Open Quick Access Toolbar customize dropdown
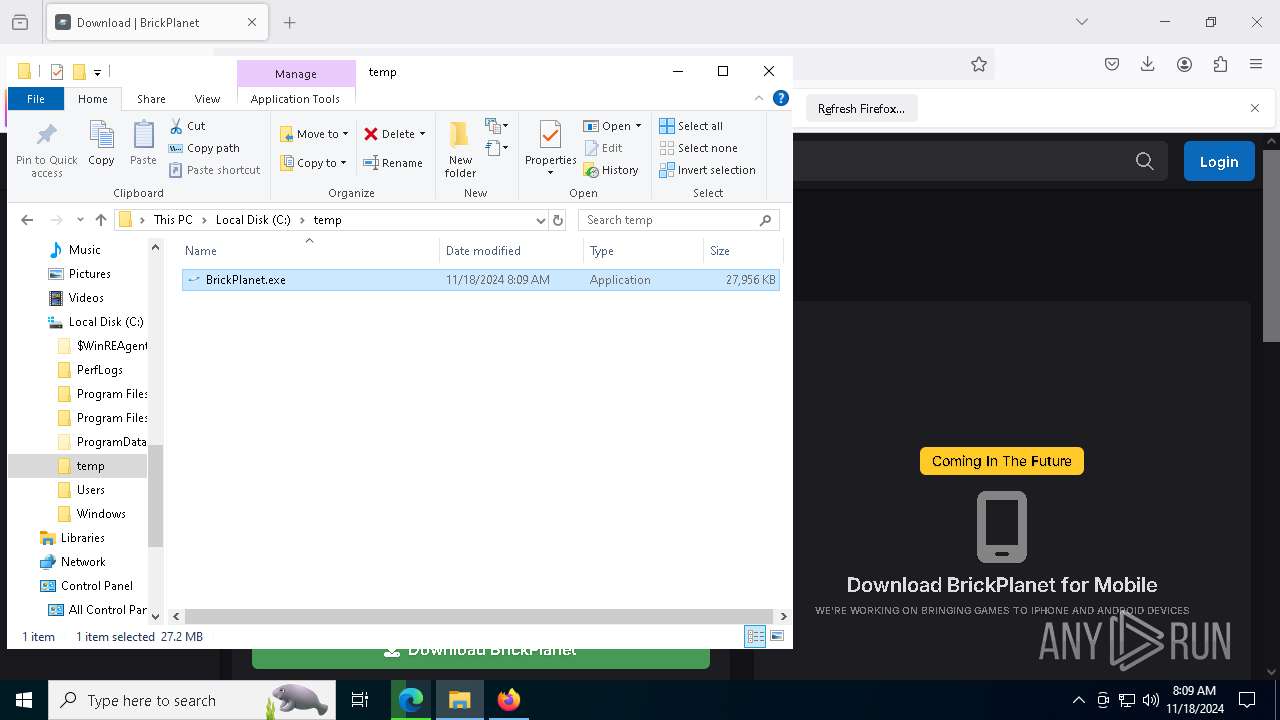The height and width of the screenshot is (720, 1280). tap(97, 72)
